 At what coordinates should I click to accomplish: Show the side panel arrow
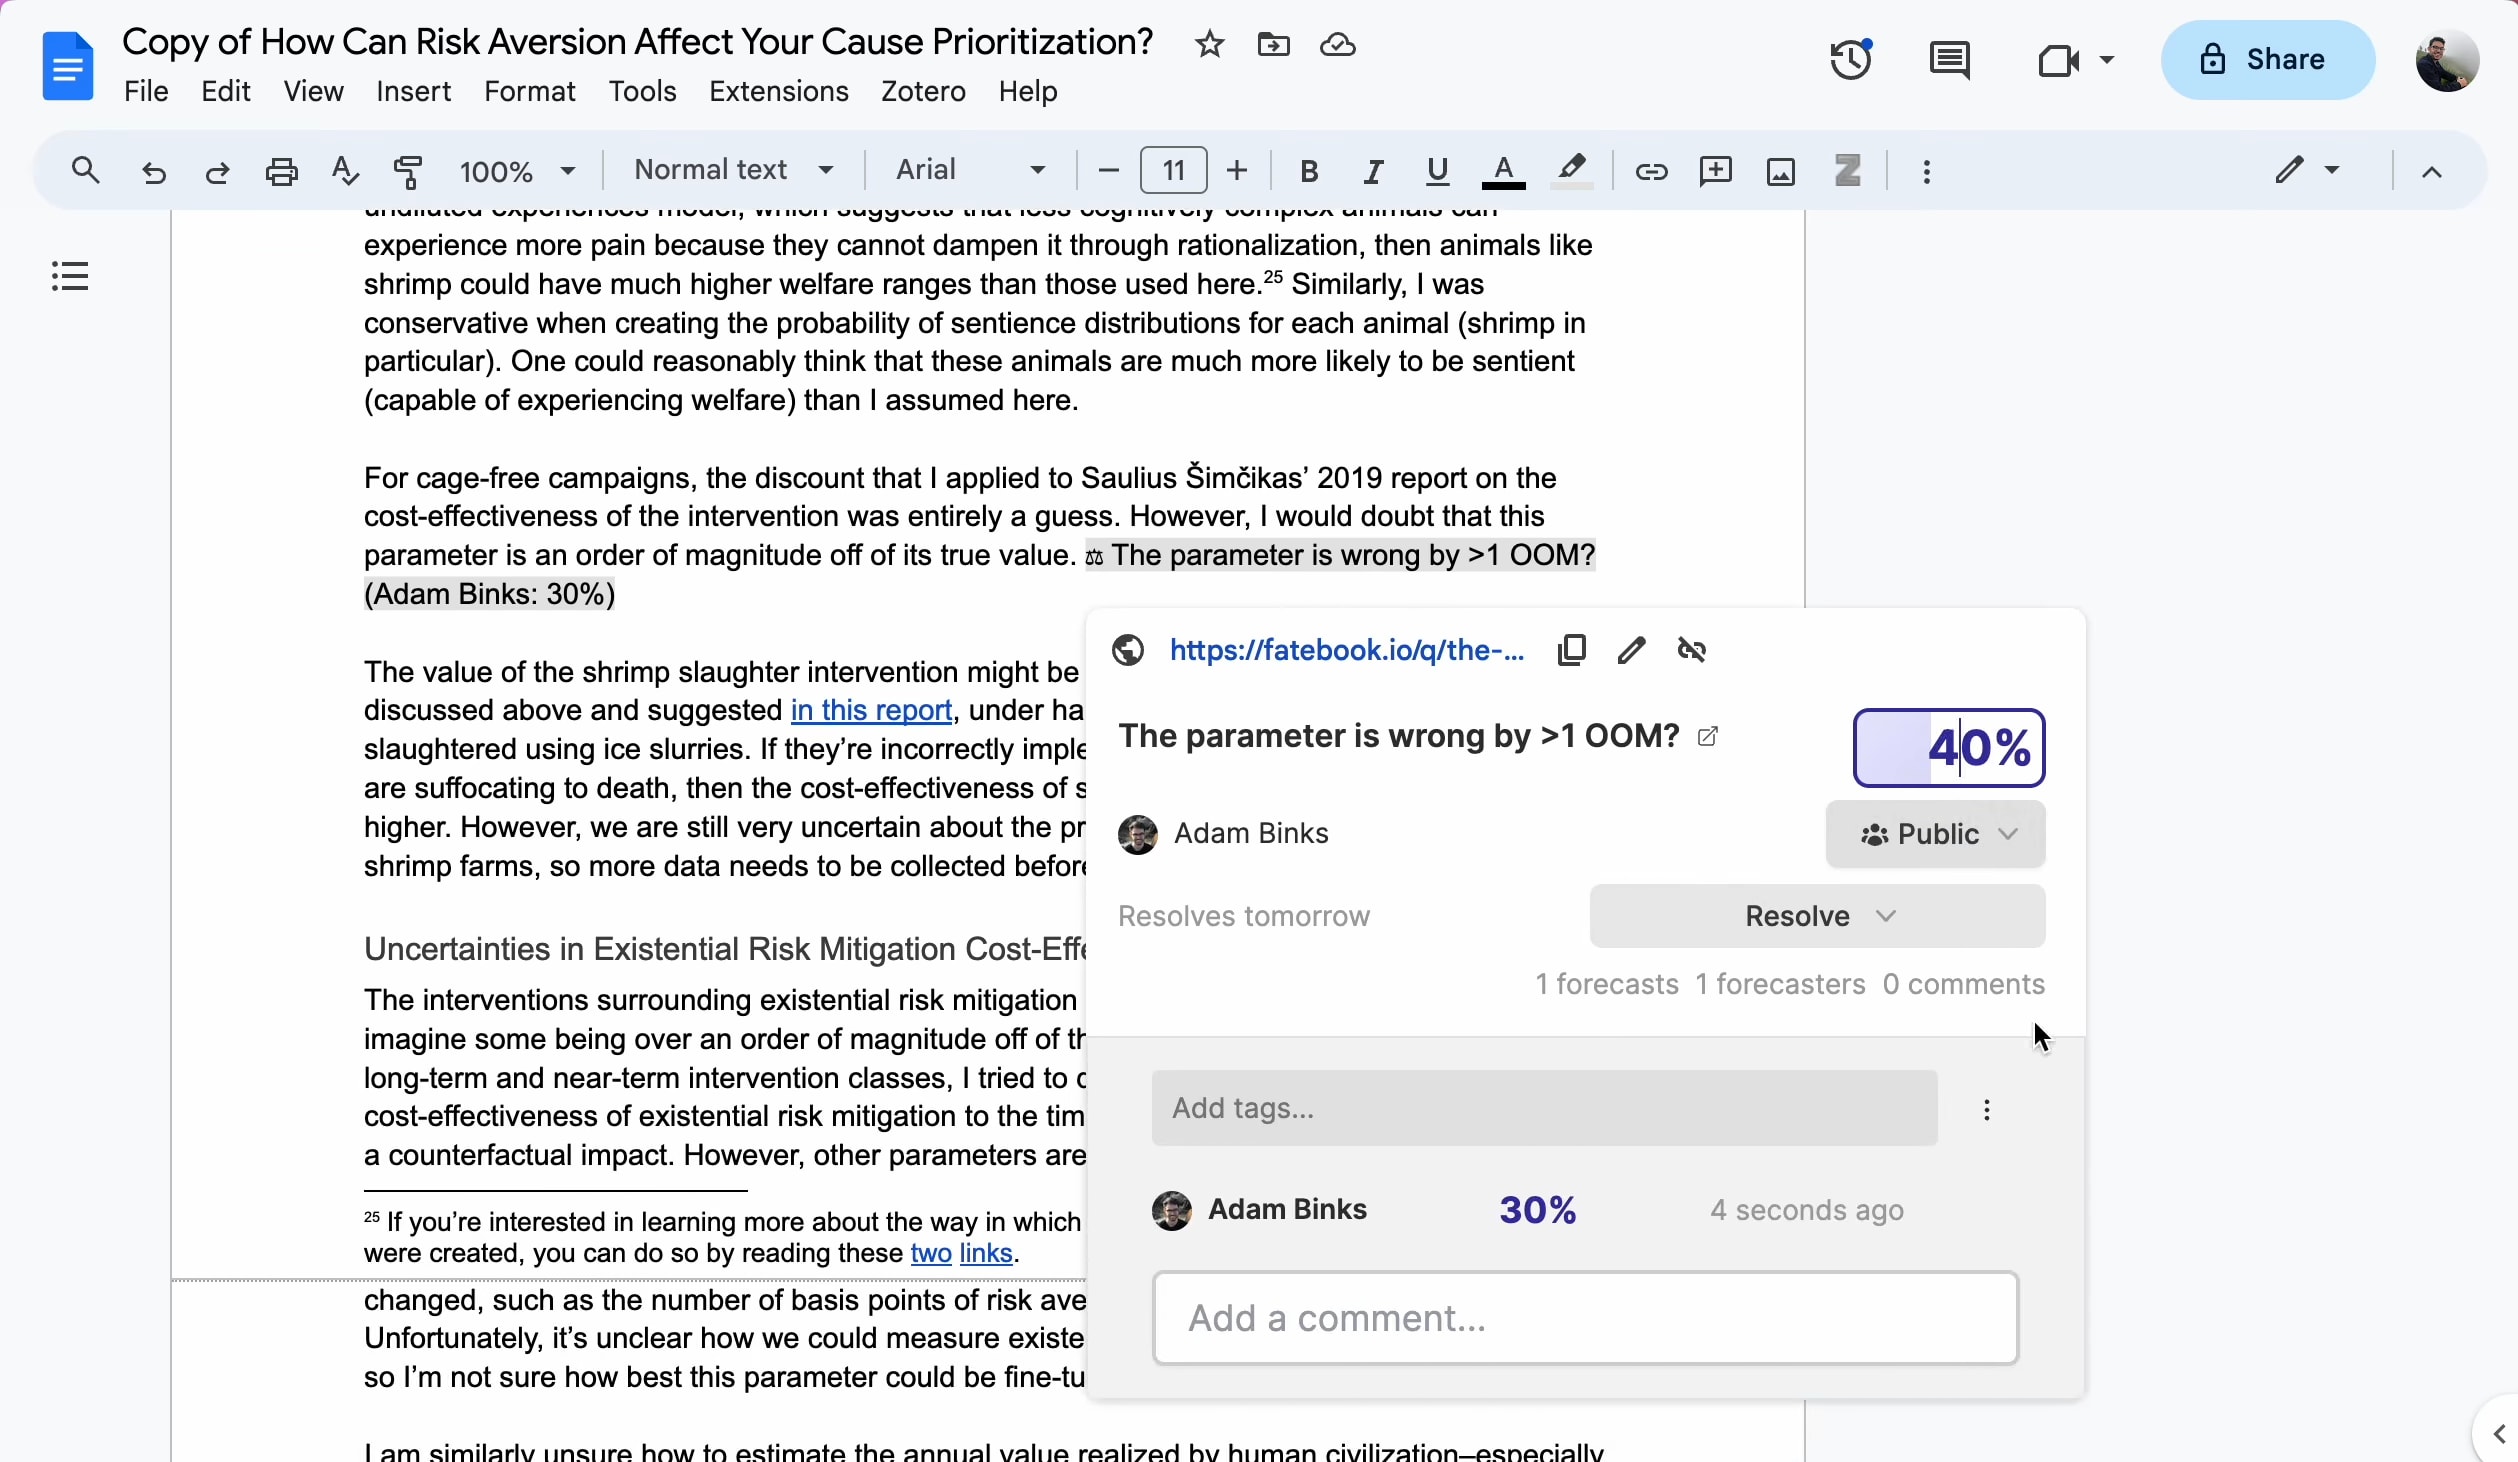click(x=2498, y=1435)
